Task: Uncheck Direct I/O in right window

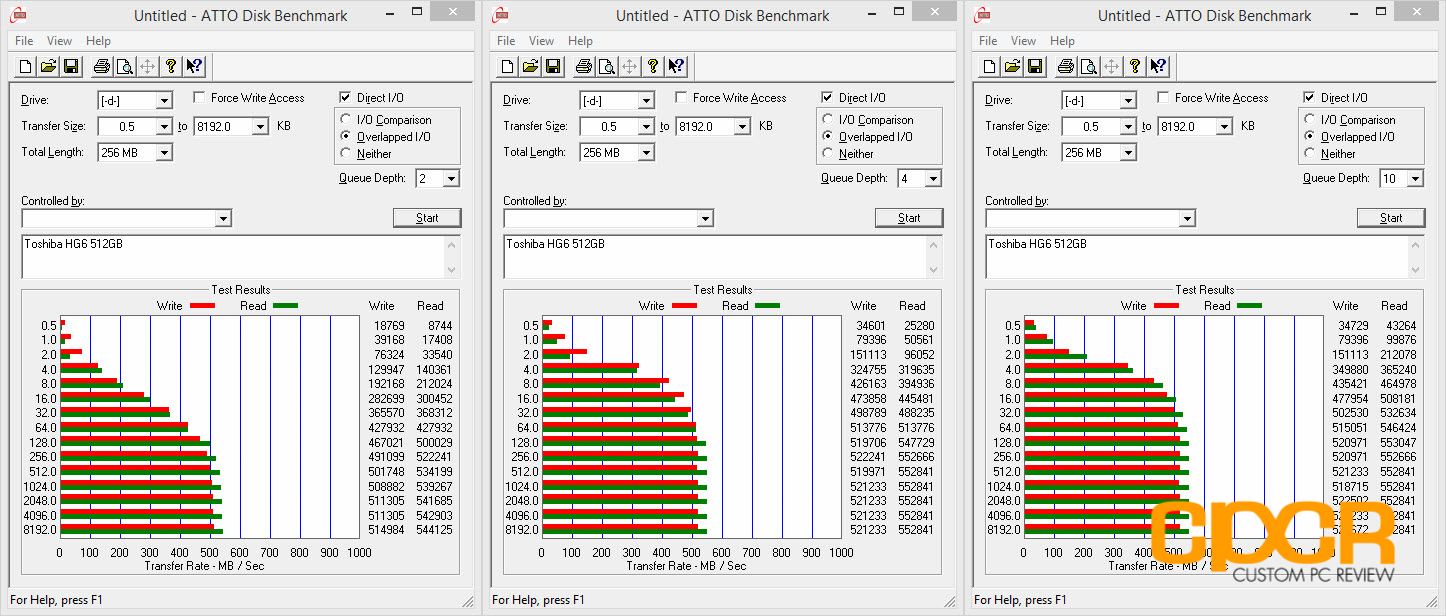Action: (1309, 98)
